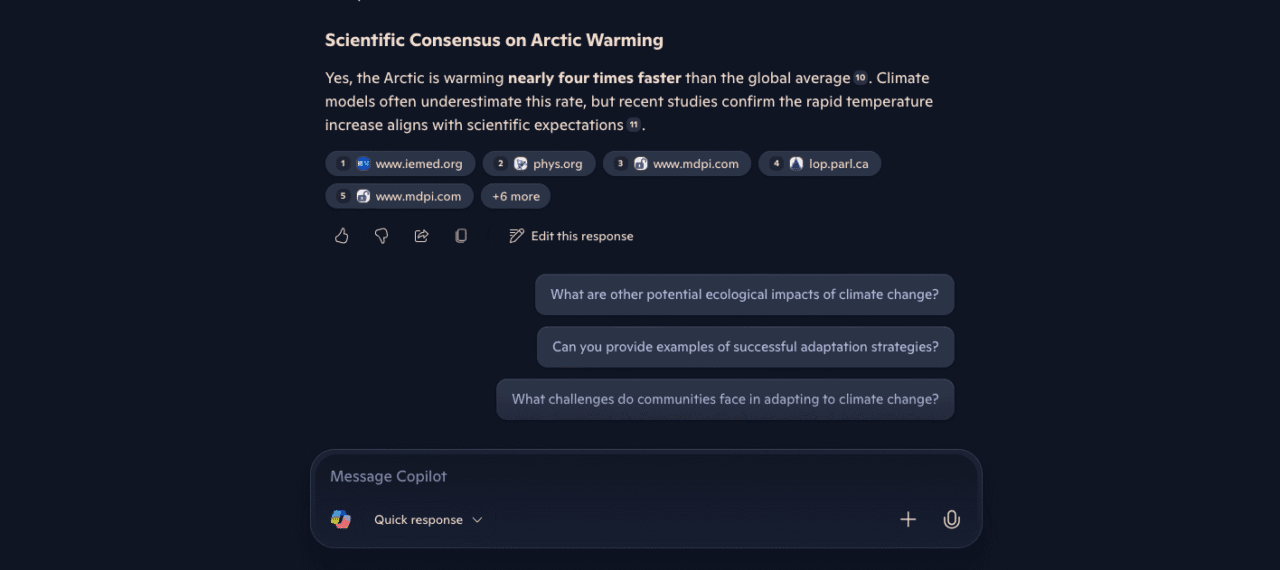Click citation badge number 10
1280x570 pixels.
coord(860,78)
